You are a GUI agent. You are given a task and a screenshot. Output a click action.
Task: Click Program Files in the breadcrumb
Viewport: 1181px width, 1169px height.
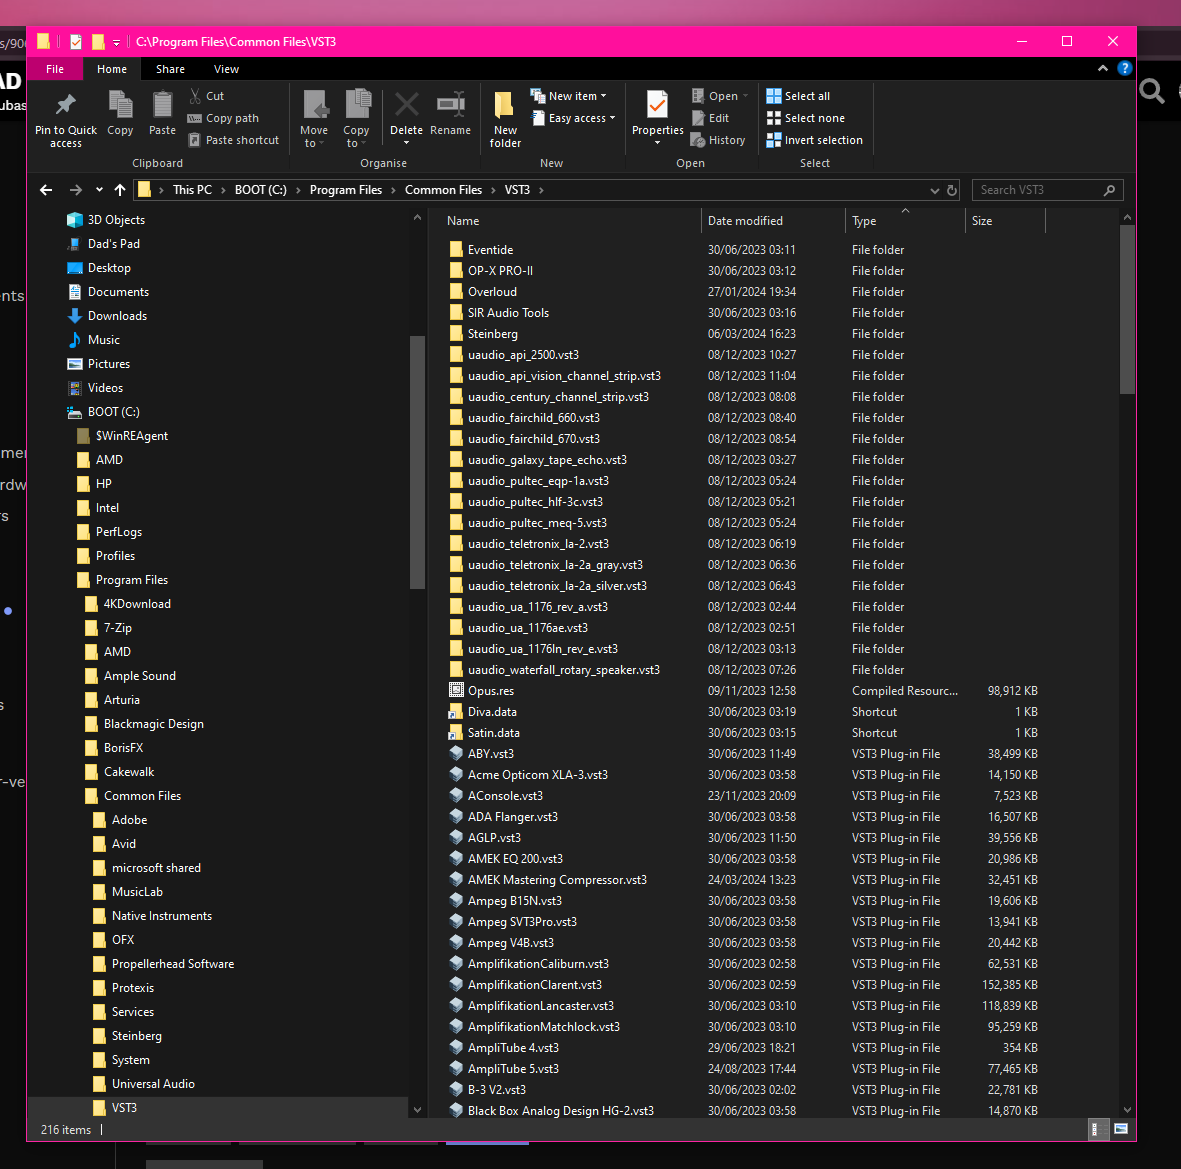point(346,190)
